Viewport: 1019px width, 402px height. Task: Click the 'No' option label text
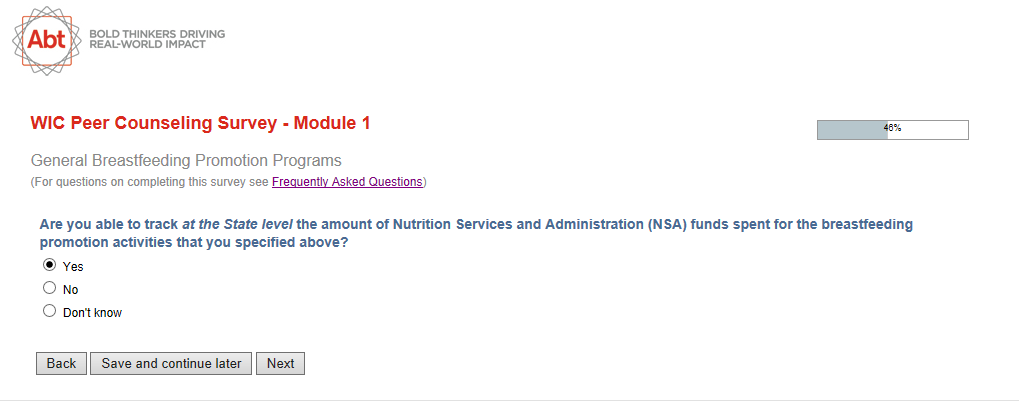click(70, 290)
